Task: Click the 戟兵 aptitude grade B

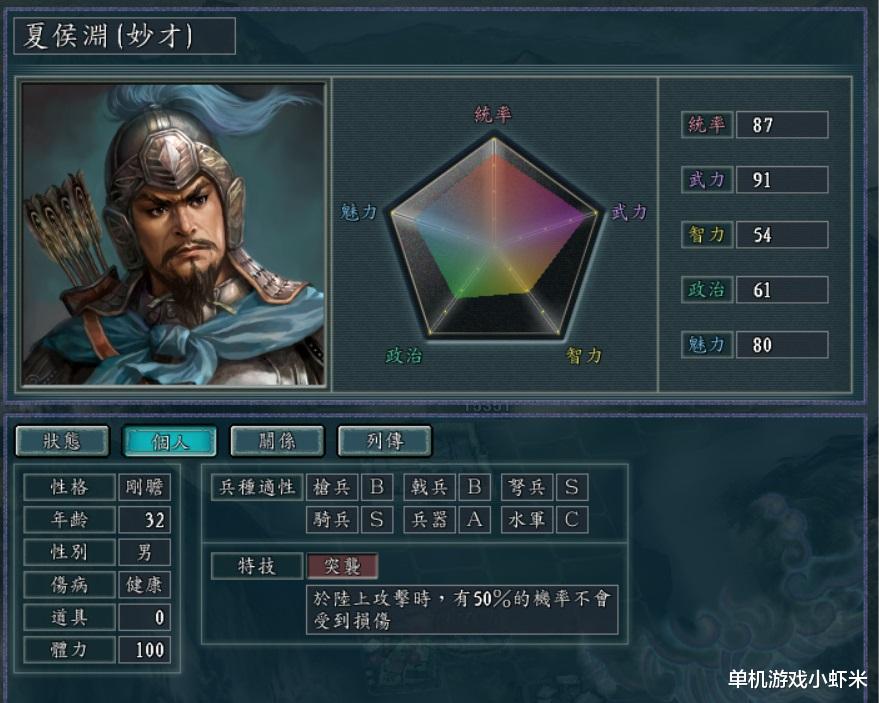Action: pyautogui.click(x=474, y=487)
